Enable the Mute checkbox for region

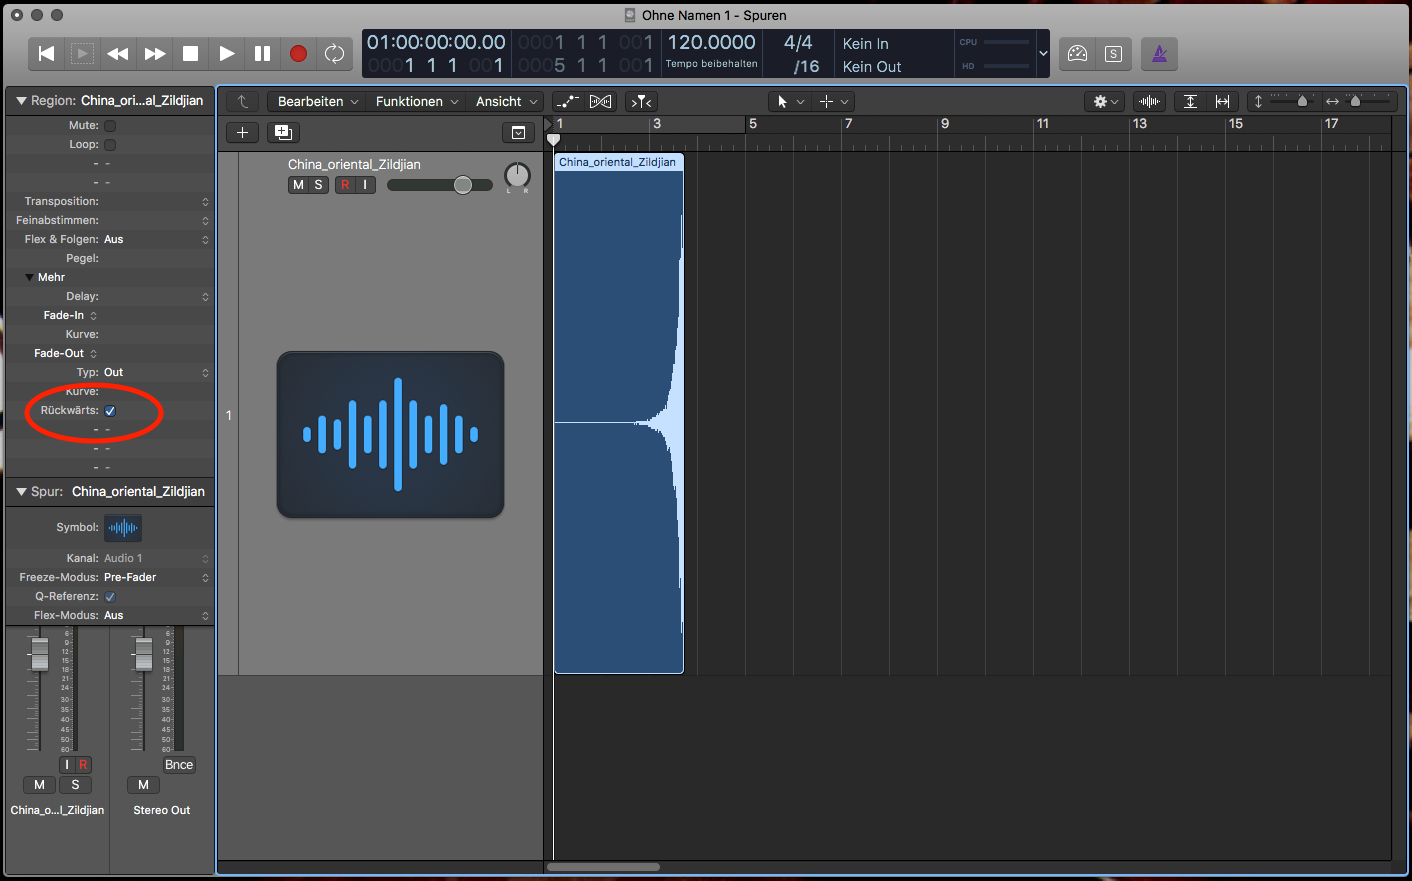[x=110, y=126]
